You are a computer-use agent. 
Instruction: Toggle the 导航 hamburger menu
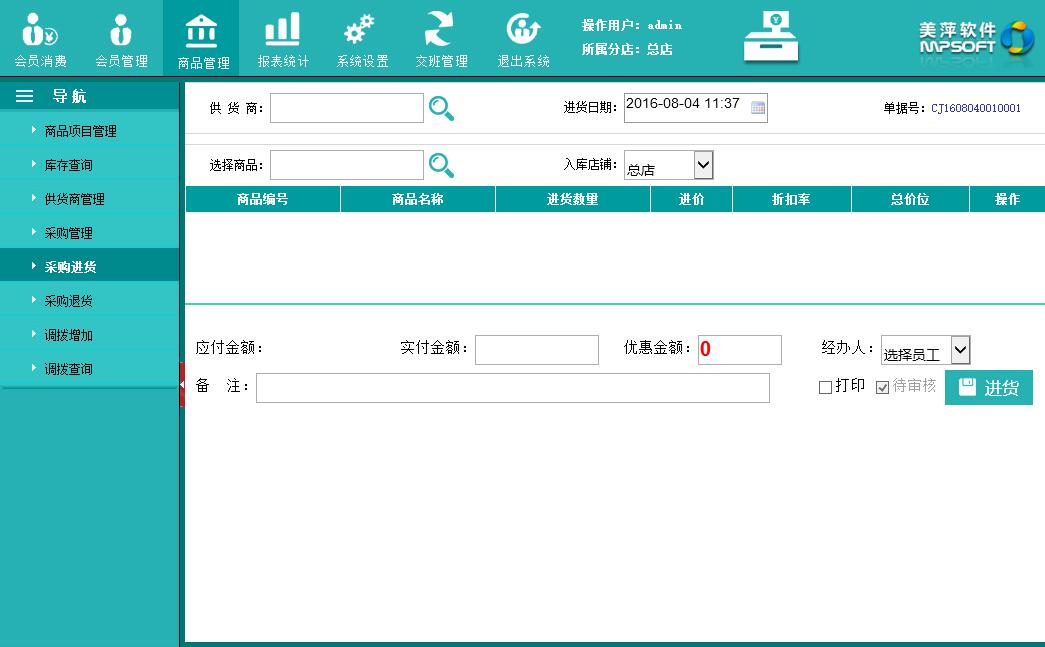click(x=25, y=96)
